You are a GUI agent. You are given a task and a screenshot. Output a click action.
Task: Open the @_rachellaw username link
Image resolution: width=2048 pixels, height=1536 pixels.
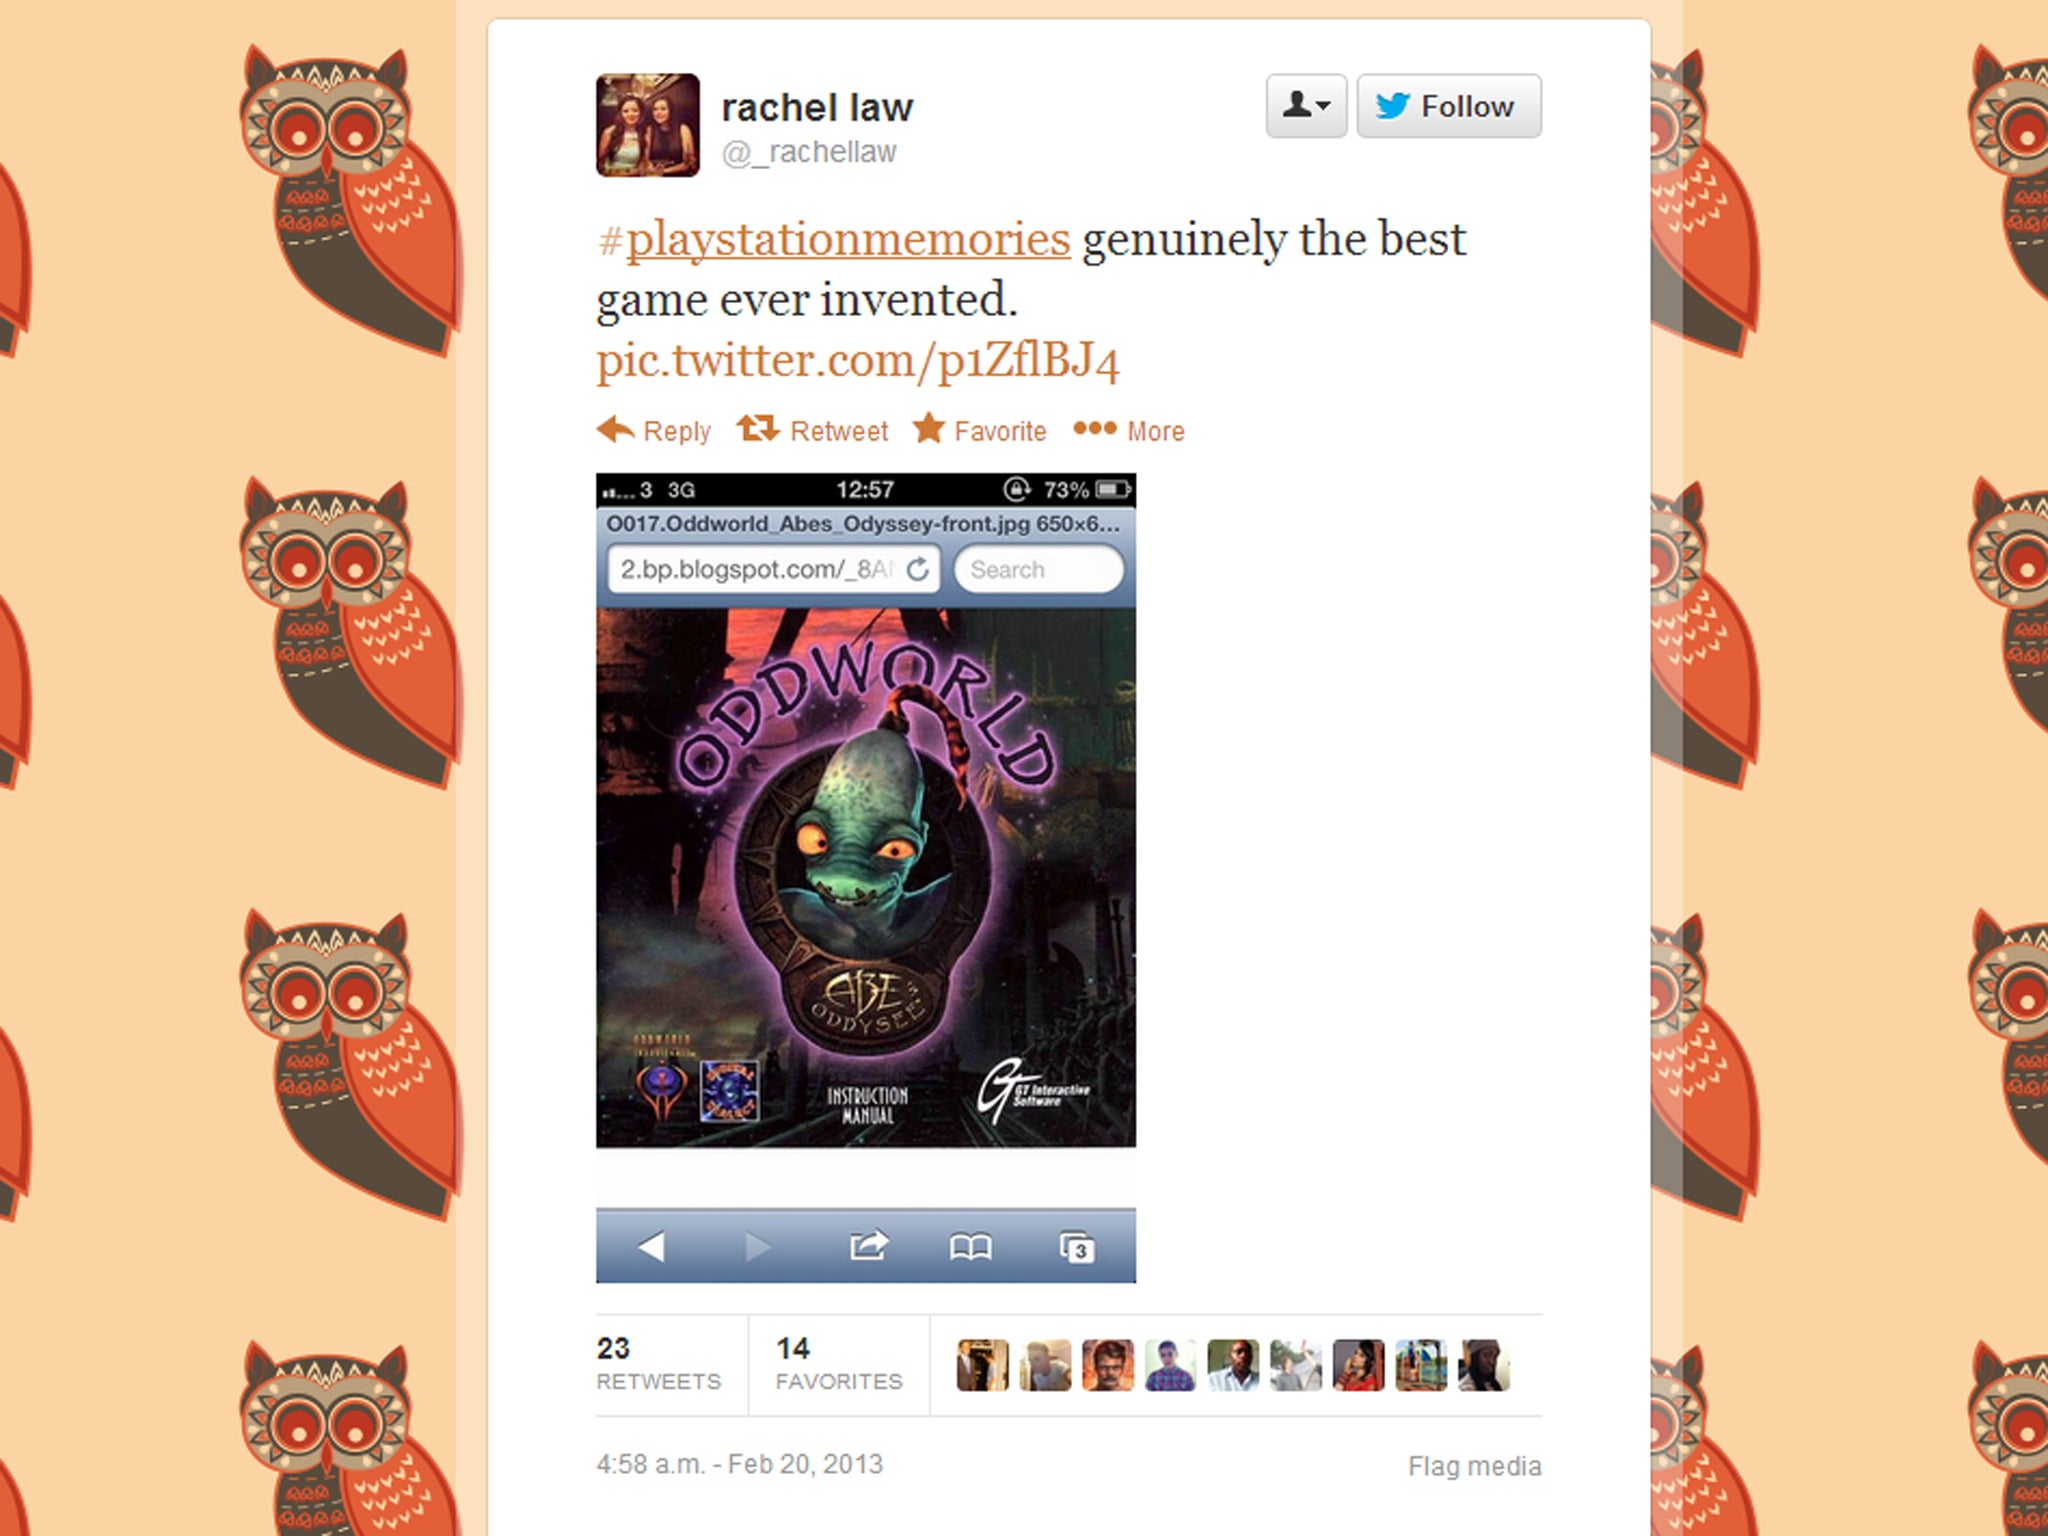[809, 152]
